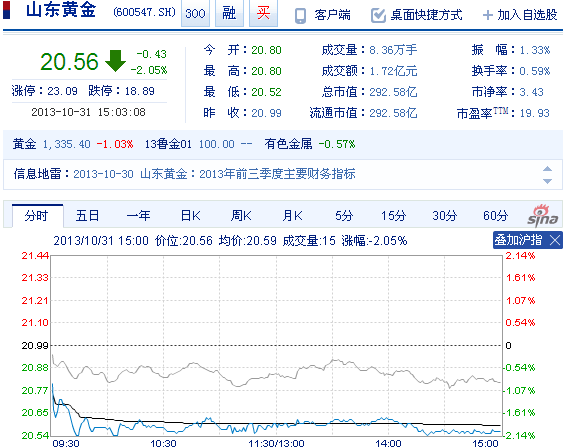565x448 pixels.
Task: Click the sina logo icon
Action: (543, 216)
